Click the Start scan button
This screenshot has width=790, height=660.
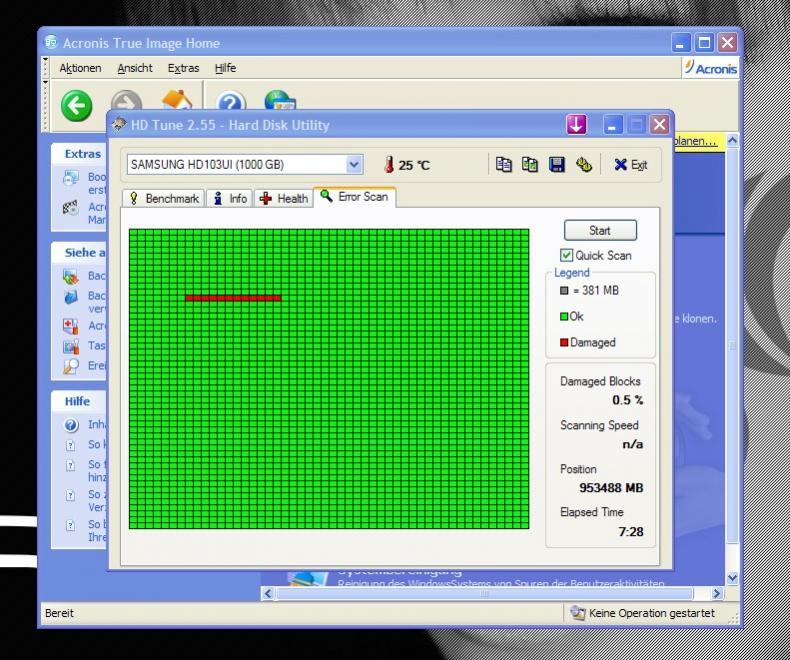point(600,230)
